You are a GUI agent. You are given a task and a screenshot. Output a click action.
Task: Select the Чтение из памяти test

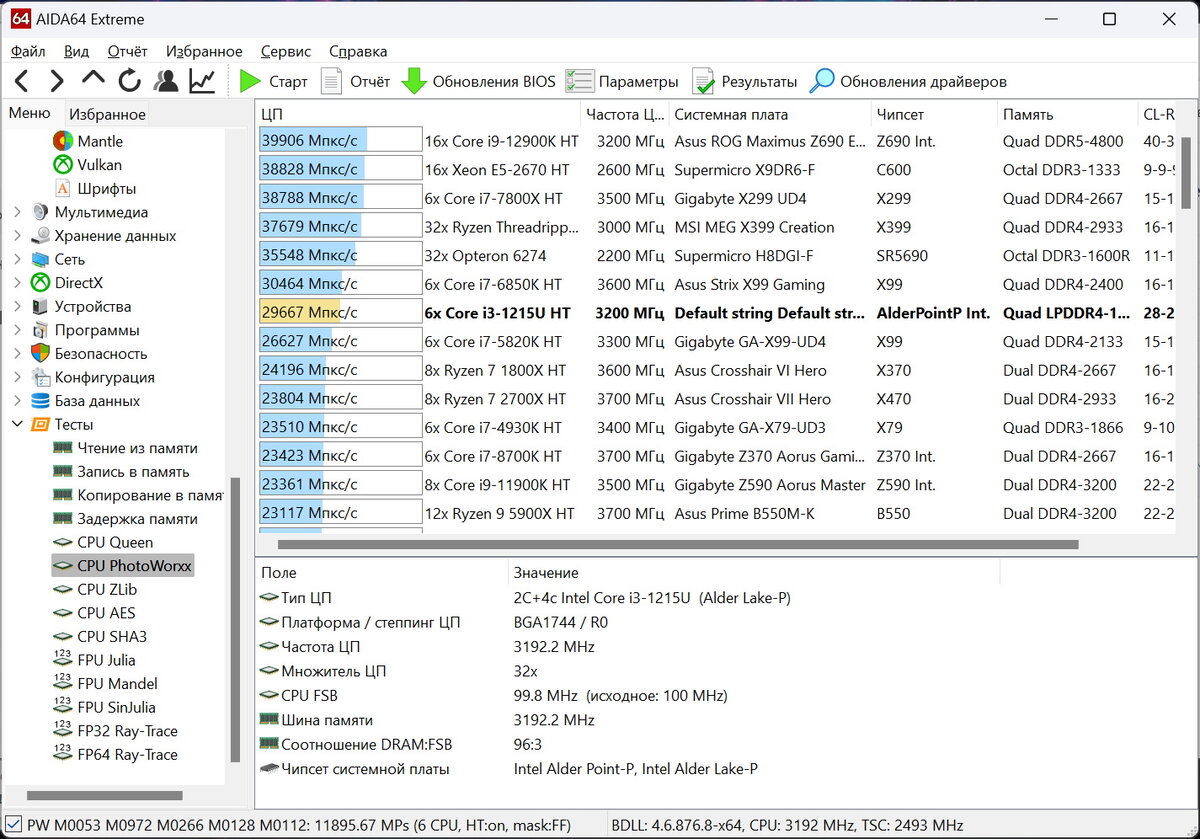125,448
